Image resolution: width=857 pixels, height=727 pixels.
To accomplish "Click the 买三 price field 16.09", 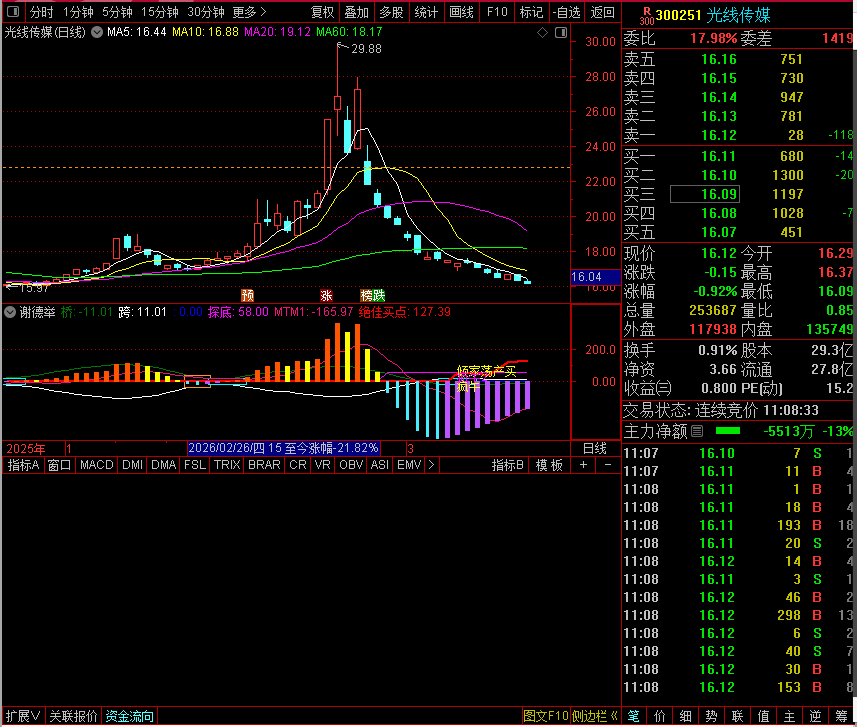I will click(703, 193).
